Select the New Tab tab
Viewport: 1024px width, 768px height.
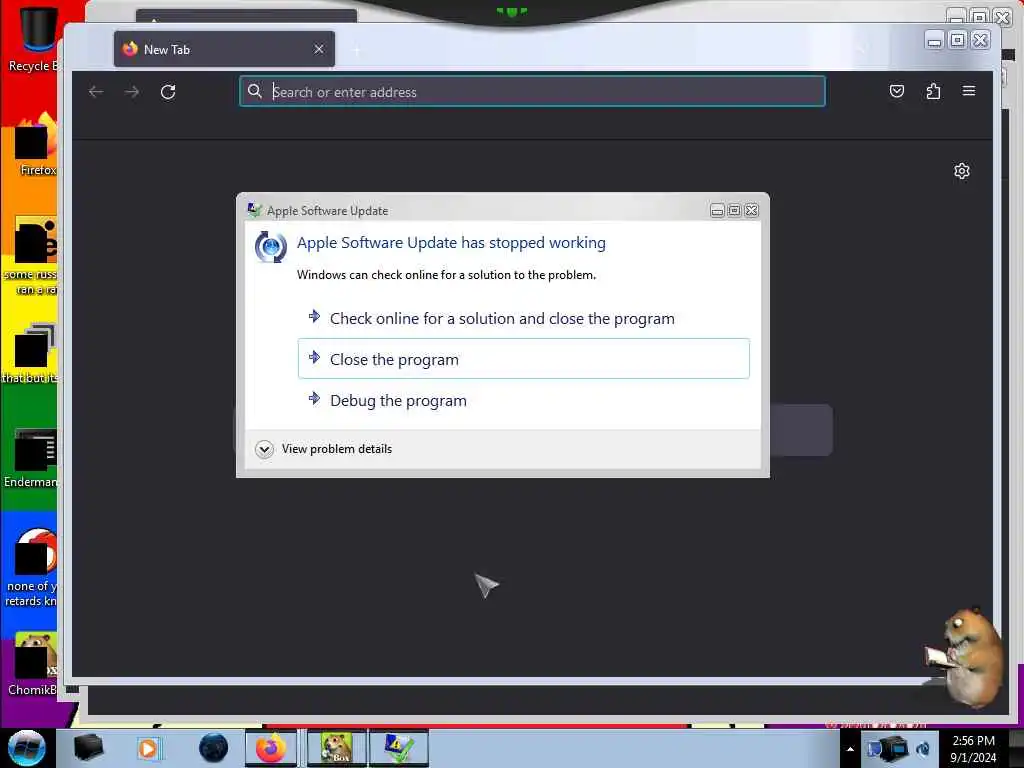(x=224, y=49)
